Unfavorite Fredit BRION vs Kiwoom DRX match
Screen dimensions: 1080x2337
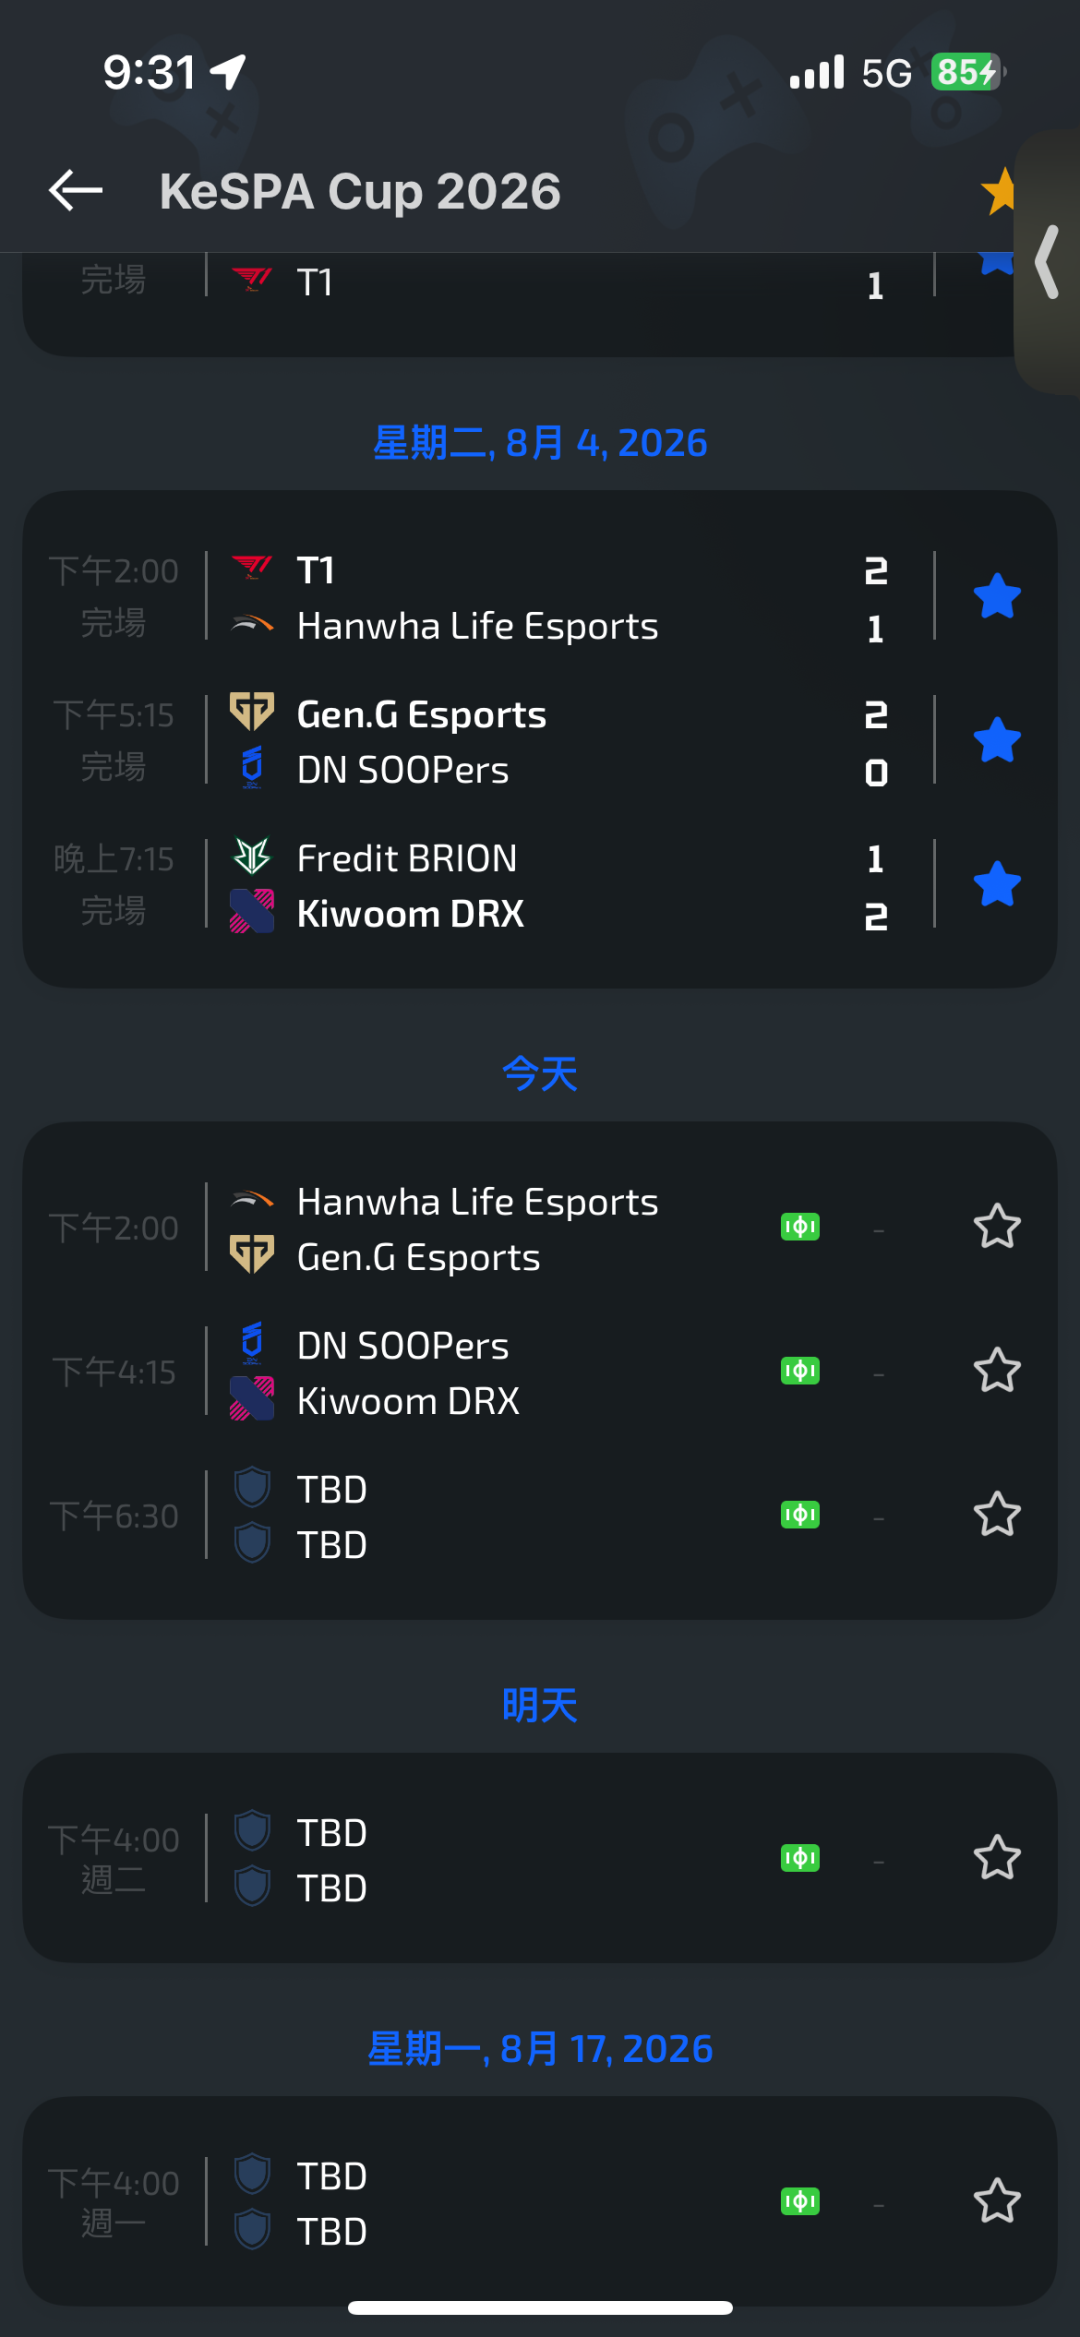(997, 884)
